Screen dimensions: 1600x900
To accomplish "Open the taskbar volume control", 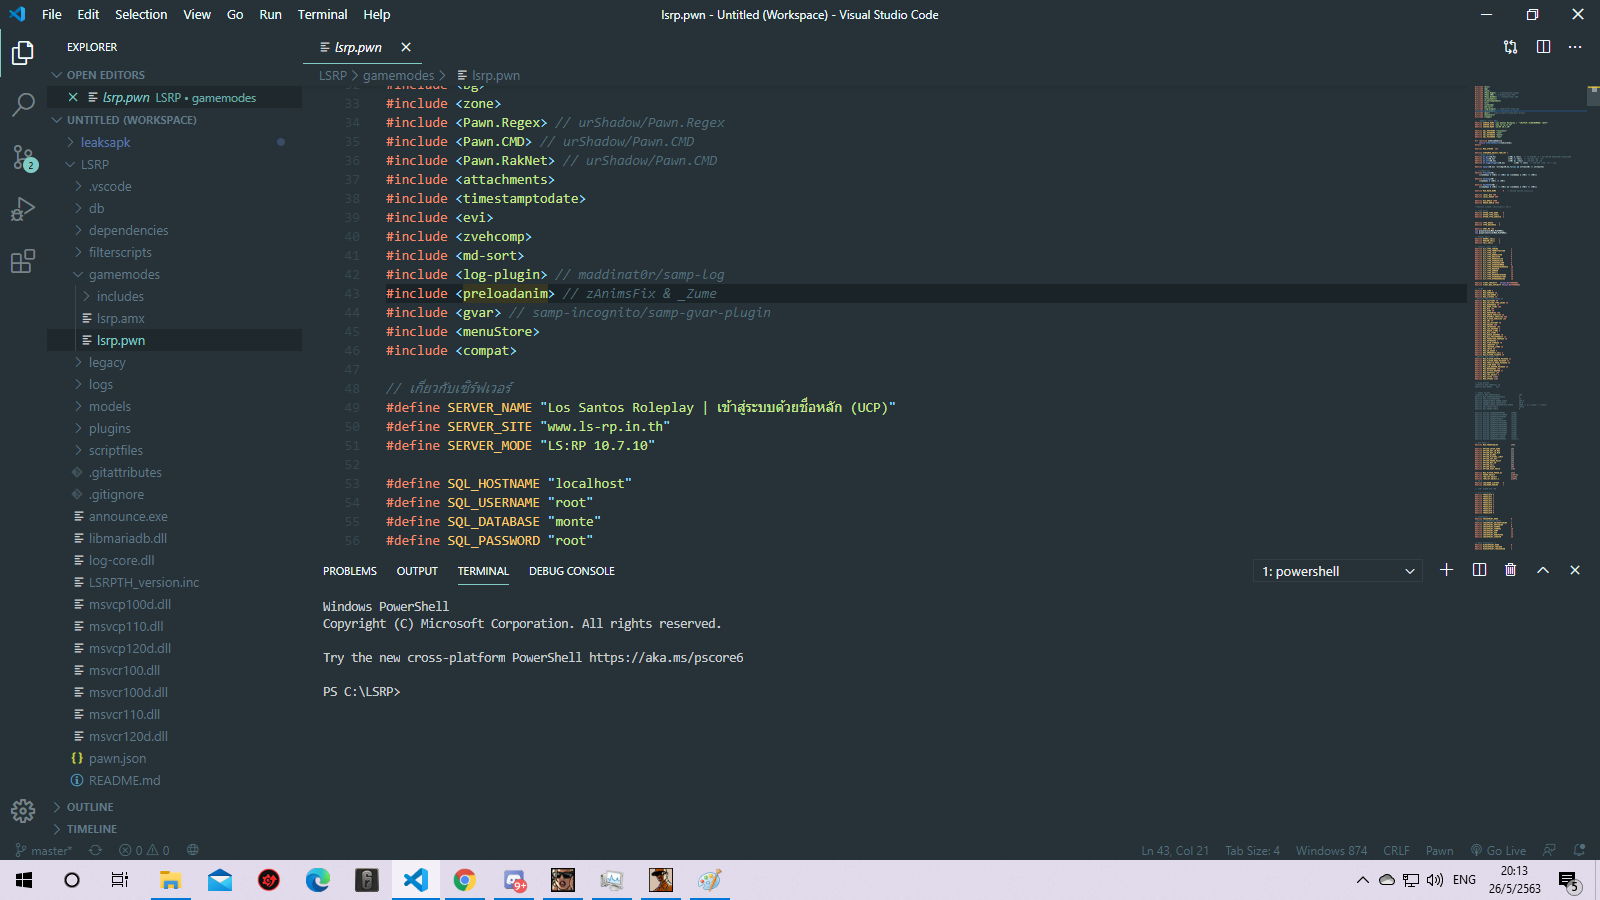I will click(x=1435, y=880).
